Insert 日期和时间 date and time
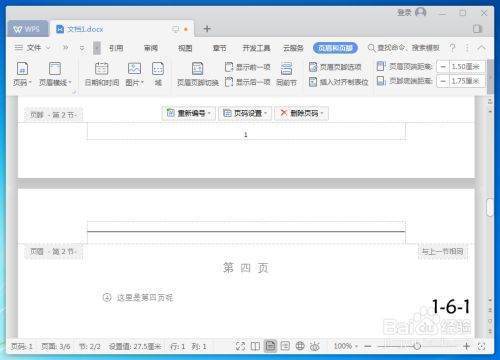 (102, 74)
